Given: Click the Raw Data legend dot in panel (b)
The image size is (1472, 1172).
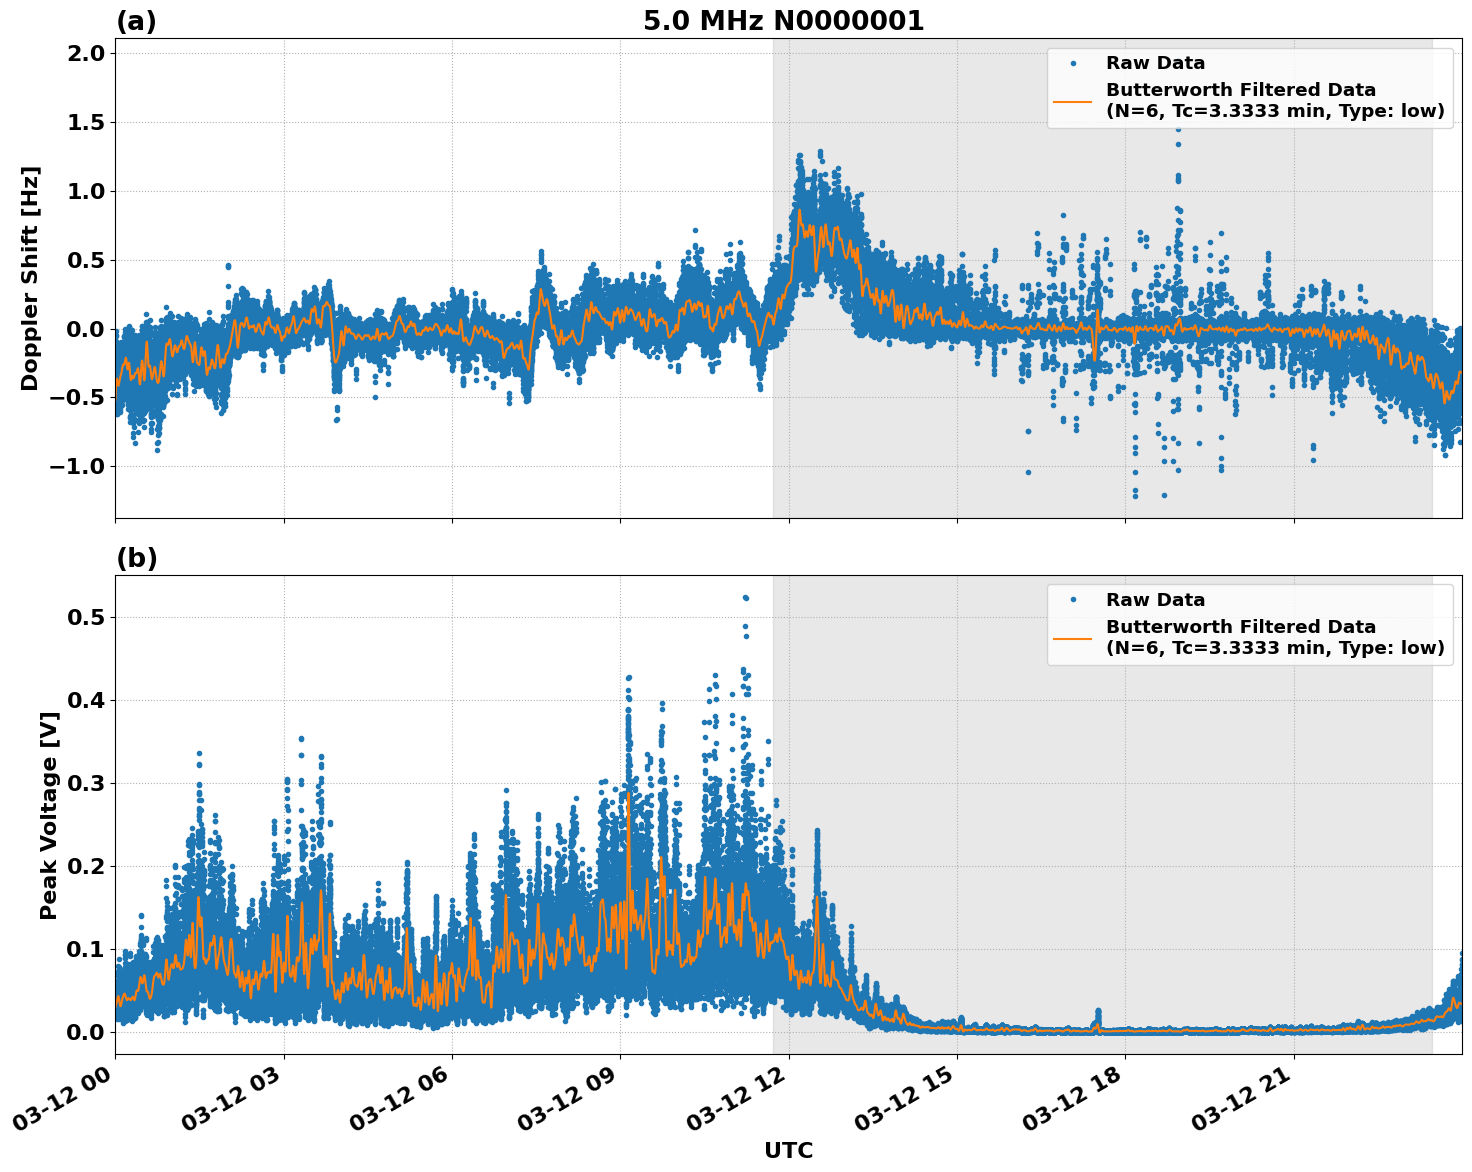Looking at the screenshot, I should click(1075, 599).
